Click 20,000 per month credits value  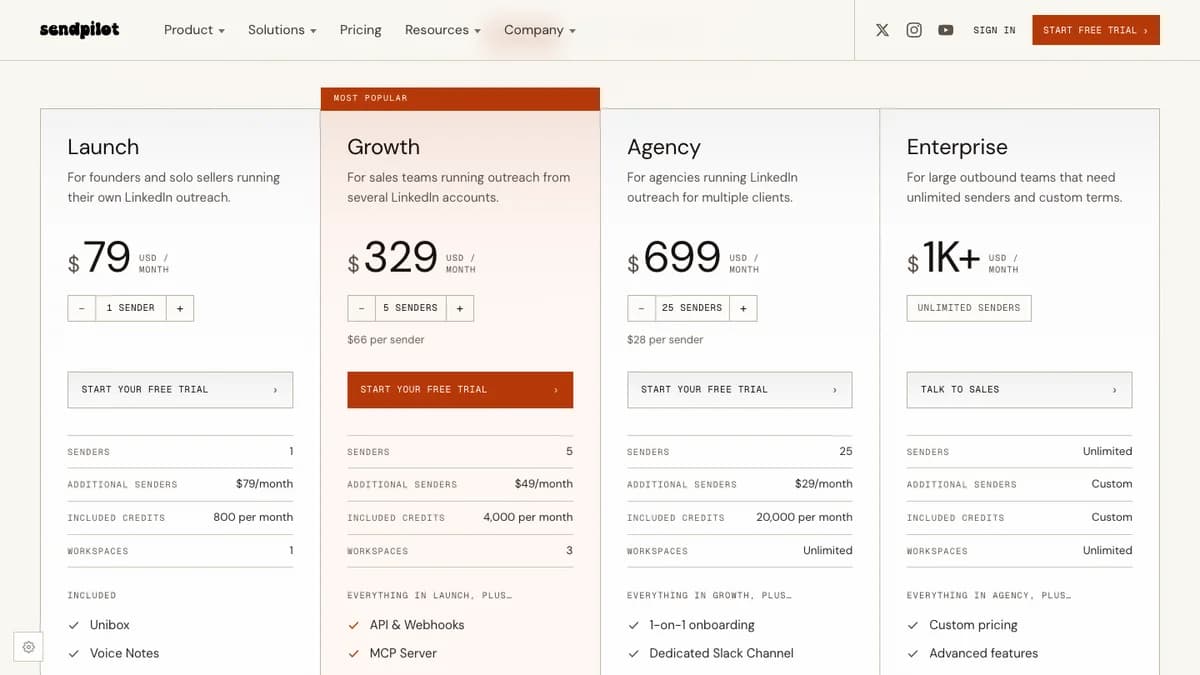[x=804, y=518]
